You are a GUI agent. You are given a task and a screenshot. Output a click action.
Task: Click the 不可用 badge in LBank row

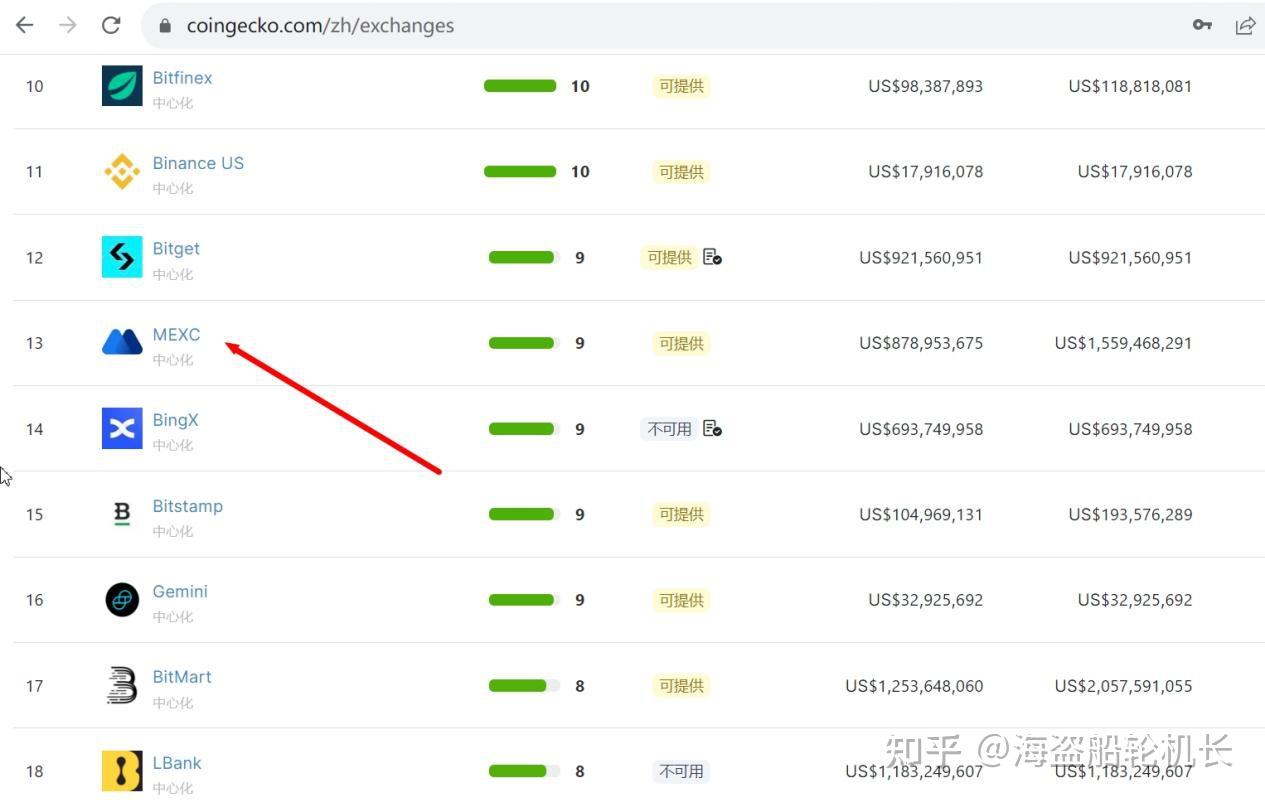click(681, 771)
